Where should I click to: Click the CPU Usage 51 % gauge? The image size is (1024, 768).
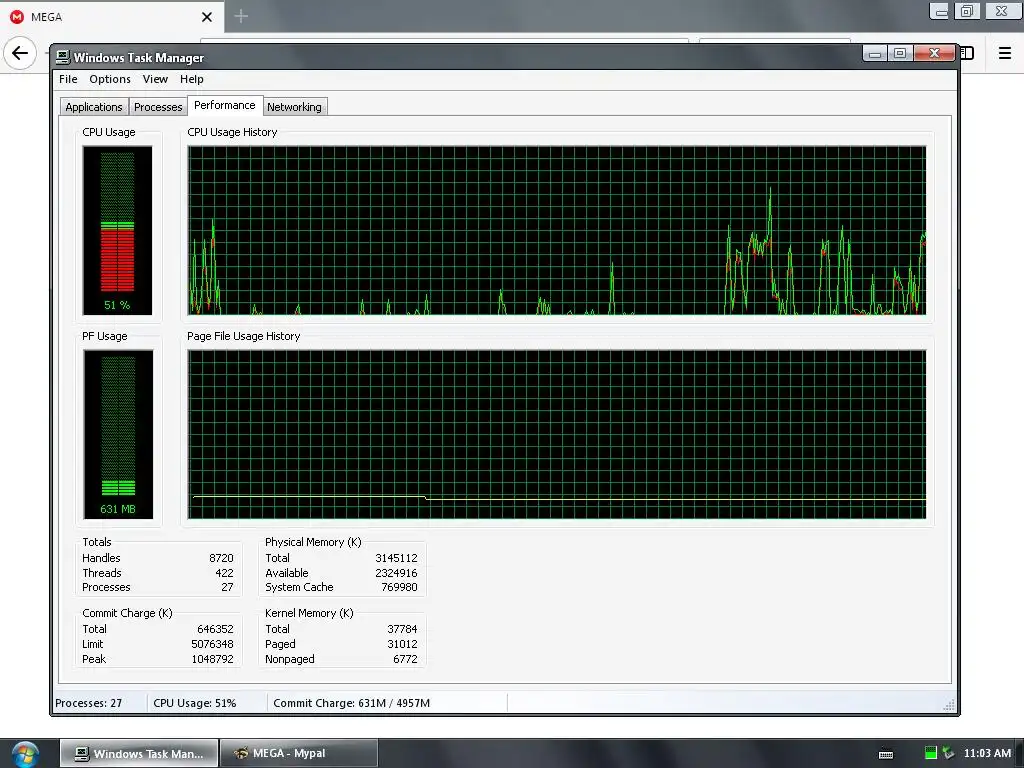[x=118, y=231]
